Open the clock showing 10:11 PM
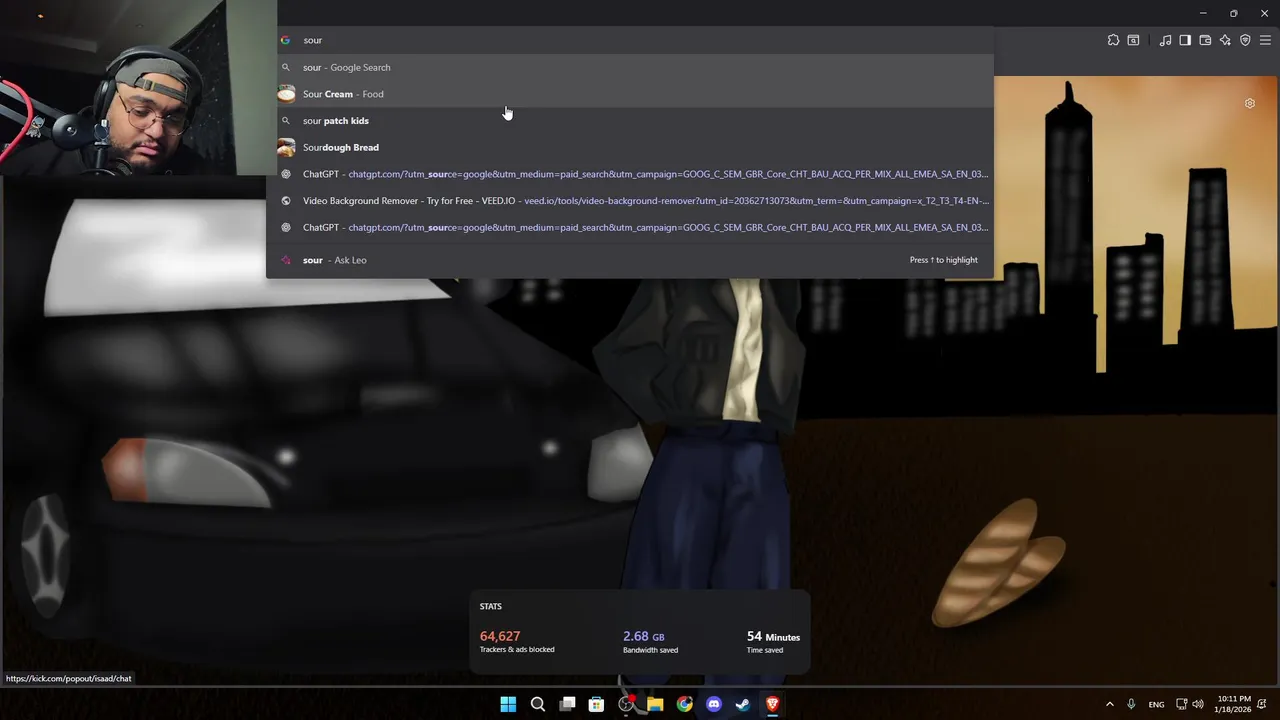Image resolution: width=1280 pixels, height=720 pixels. click(1234, 704)
